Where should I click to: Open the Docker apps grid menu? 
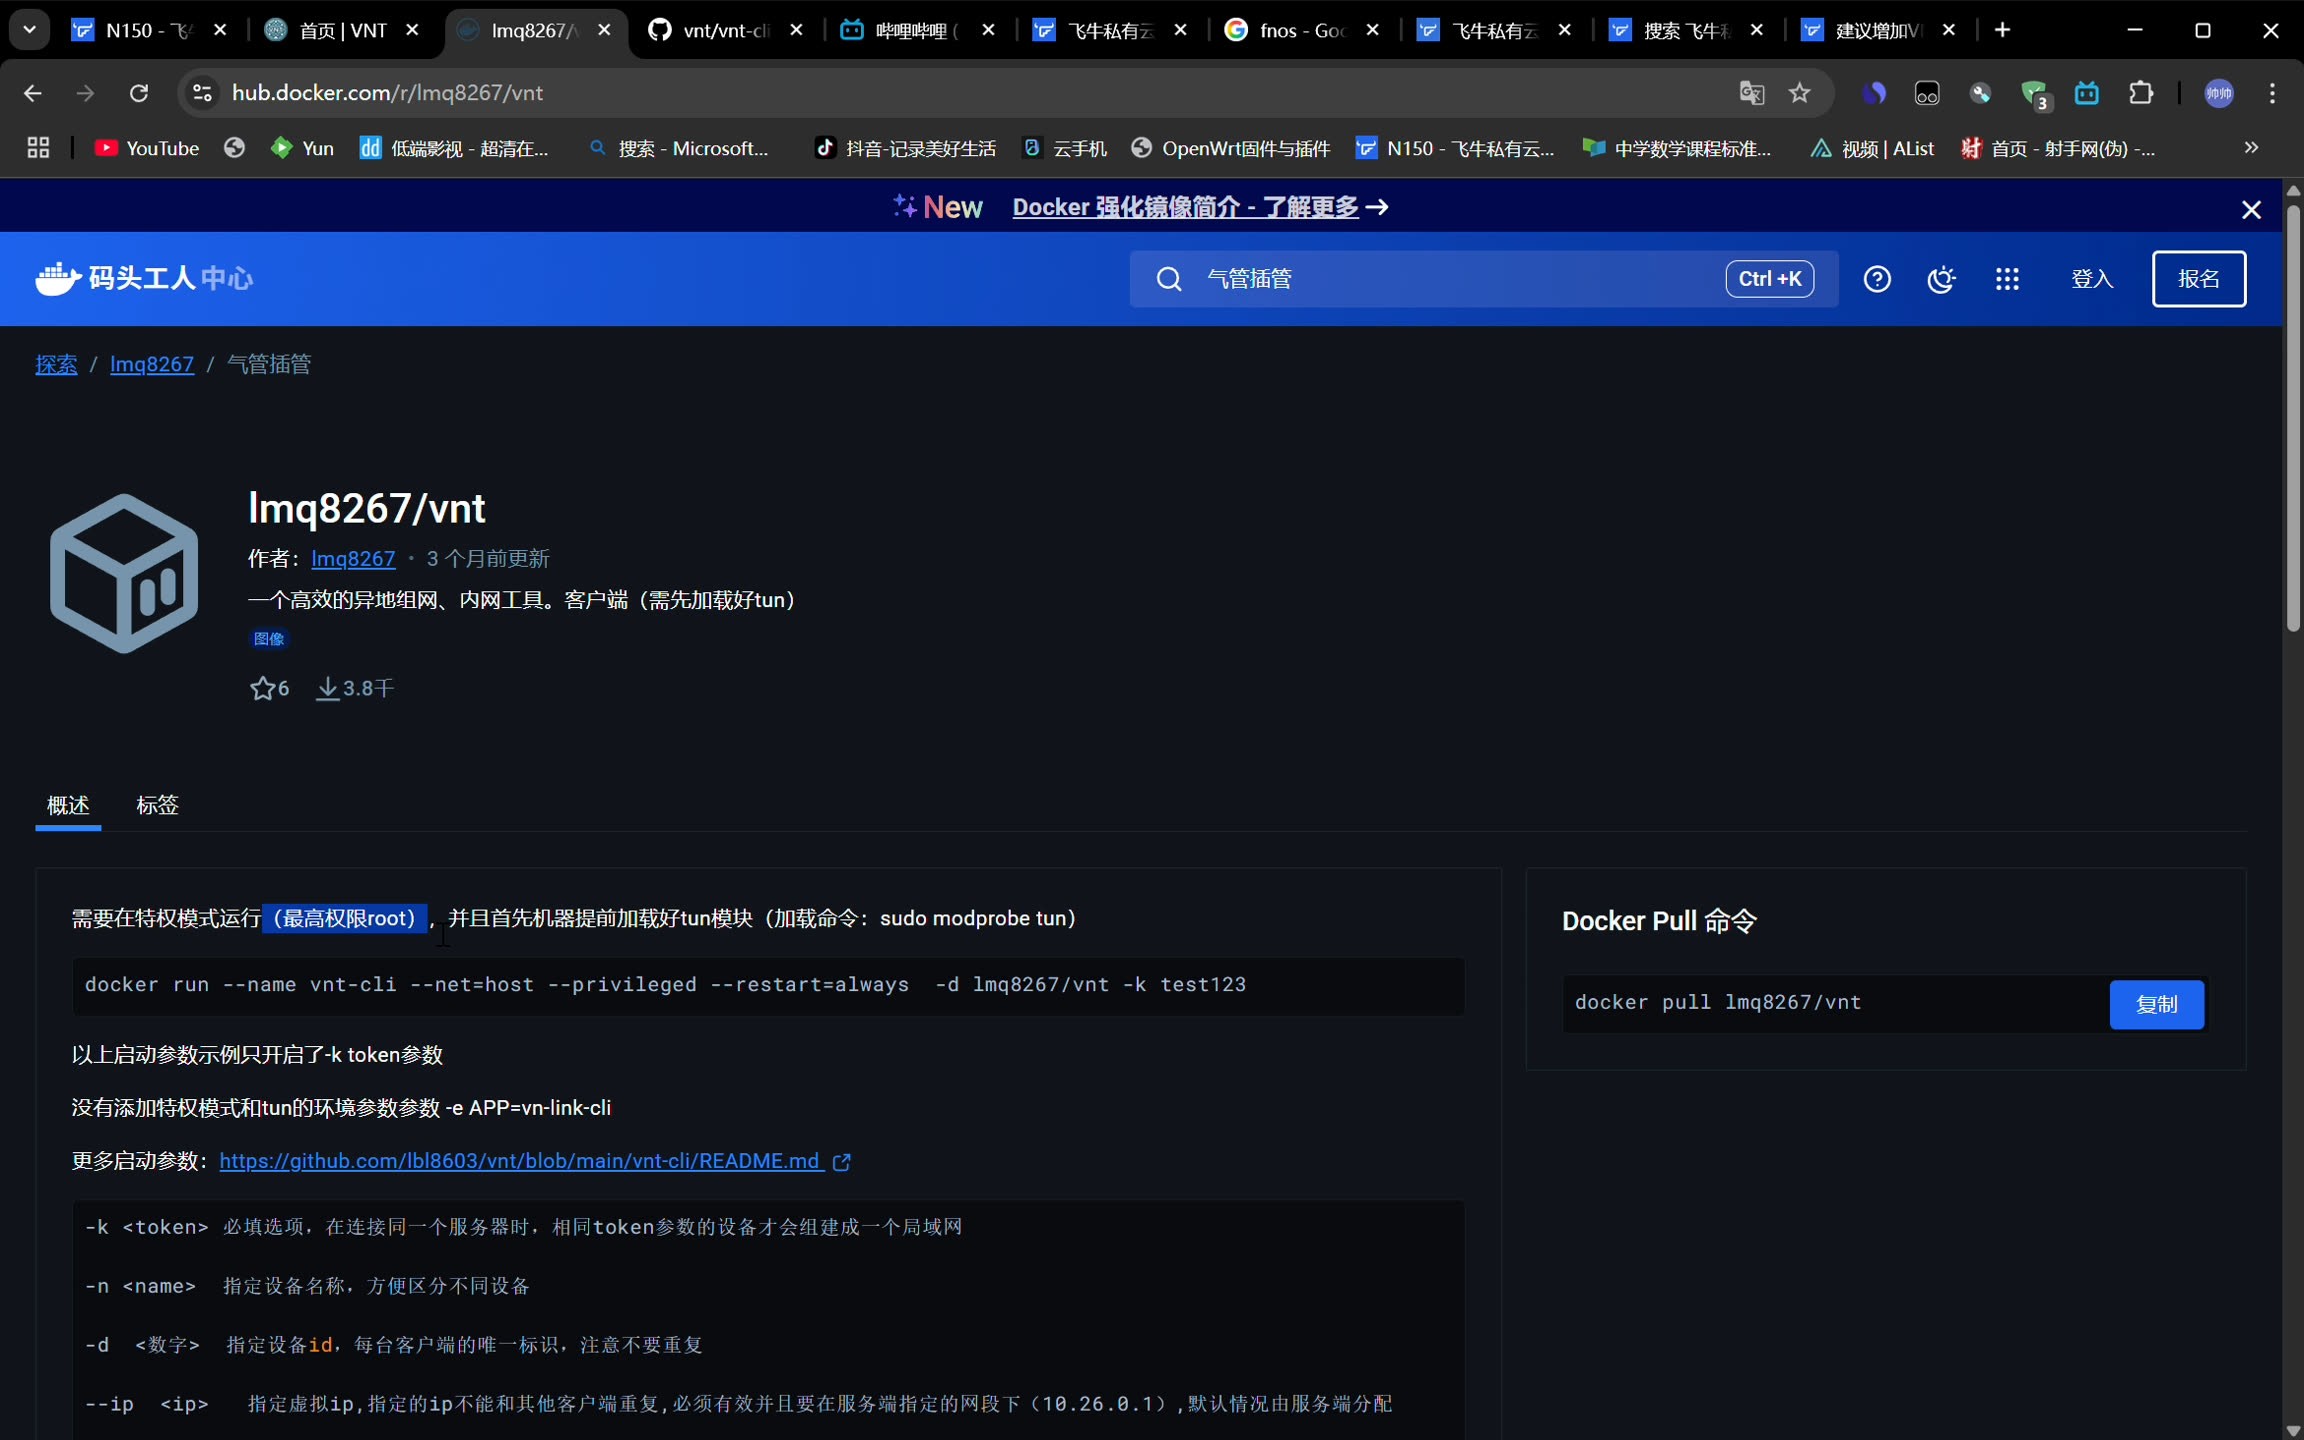[2007, 279]
